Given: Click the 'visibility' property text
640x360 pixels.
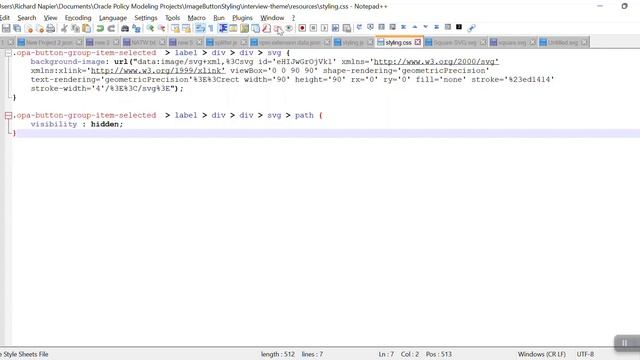Looking at the screenshot, I should 53,124.
